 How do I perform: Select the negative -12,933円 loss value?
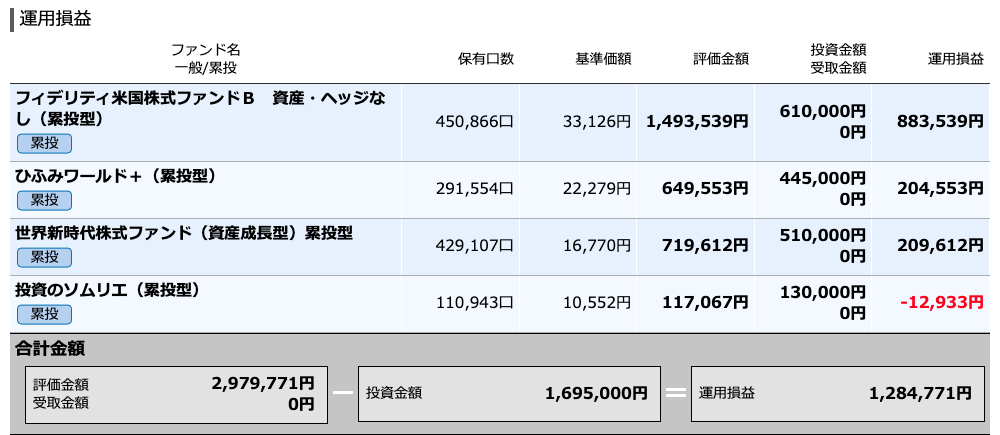[942, 302]
